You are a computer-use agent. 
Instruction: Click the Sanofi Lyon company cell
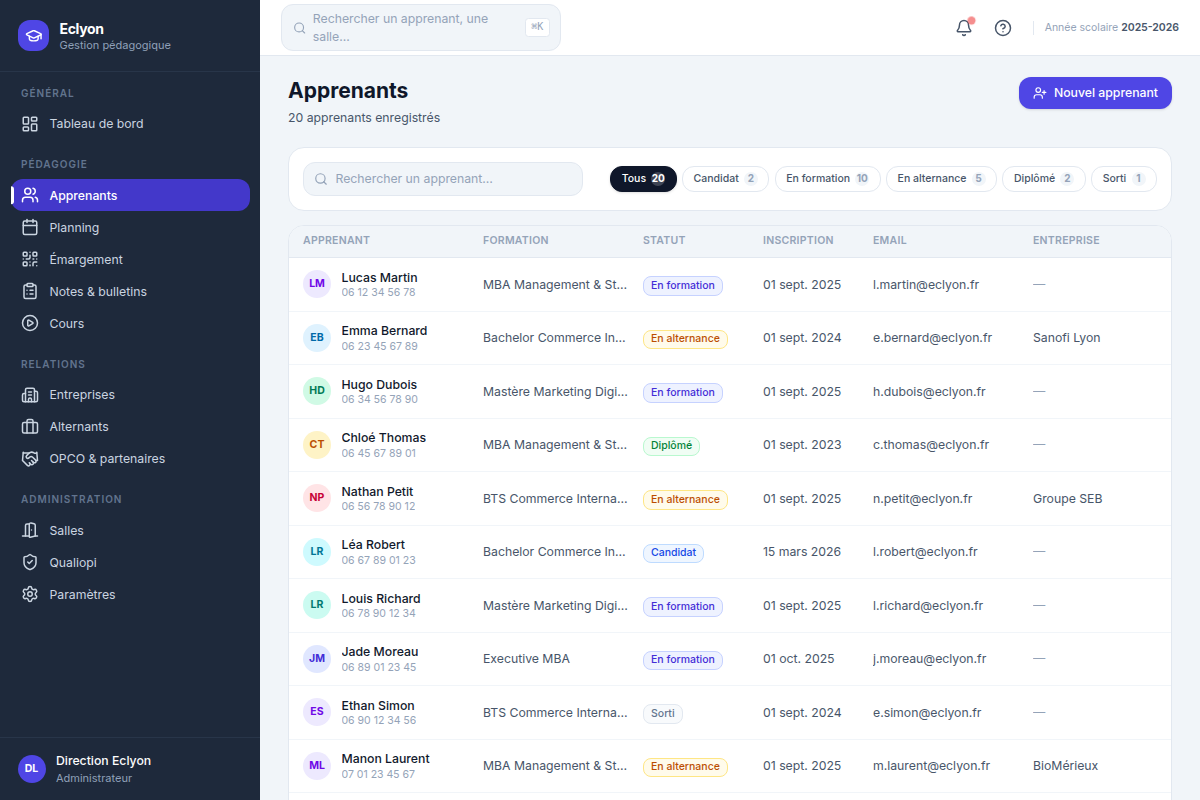(1066, 338)
